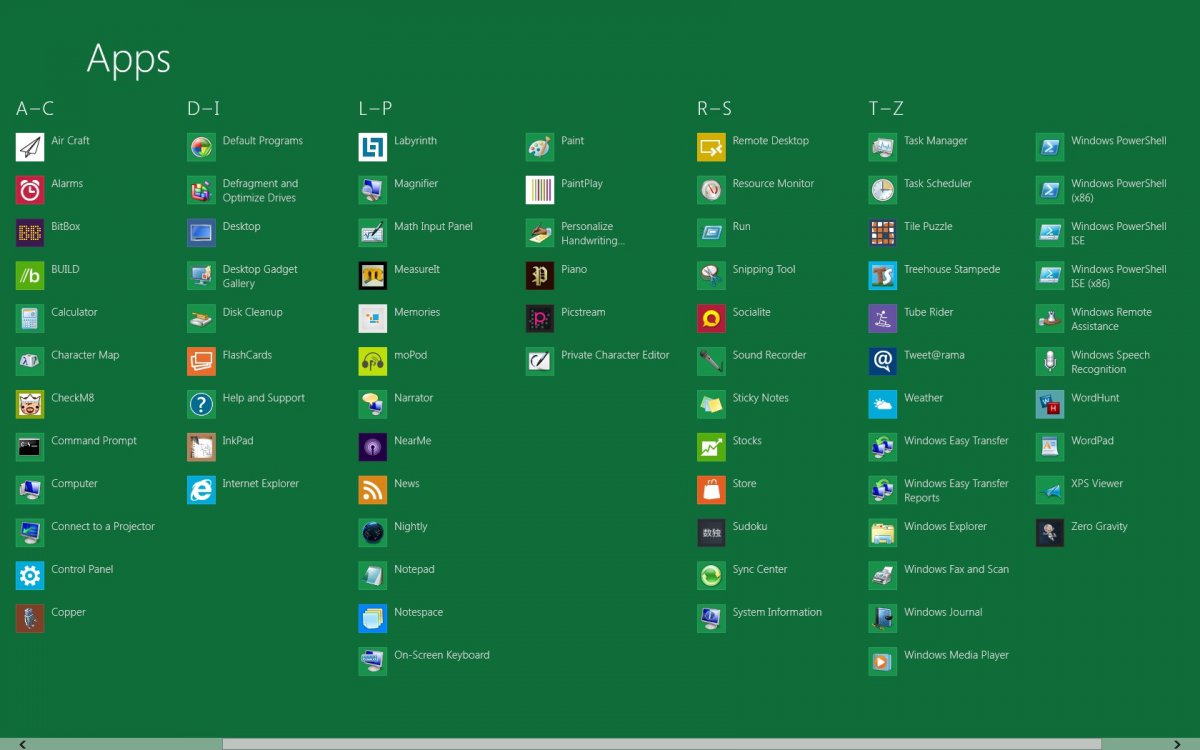Open the Default Programs icon
Viewport: 1200px width, 750px height.
click(201, 147)
